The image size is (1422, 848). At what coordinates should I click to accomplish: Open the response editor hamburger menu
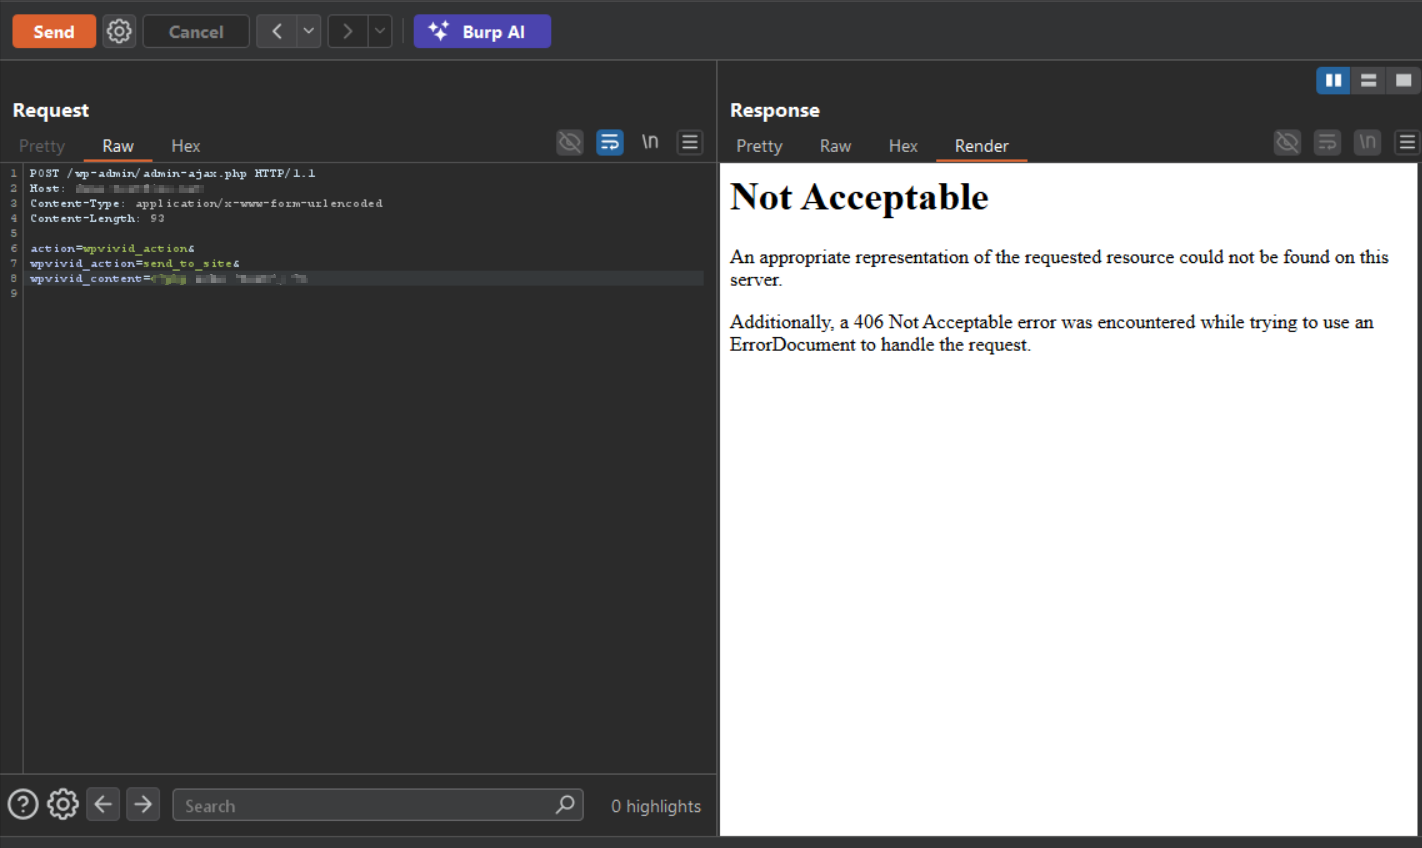pyautogui.click(x=1406, y=142)
